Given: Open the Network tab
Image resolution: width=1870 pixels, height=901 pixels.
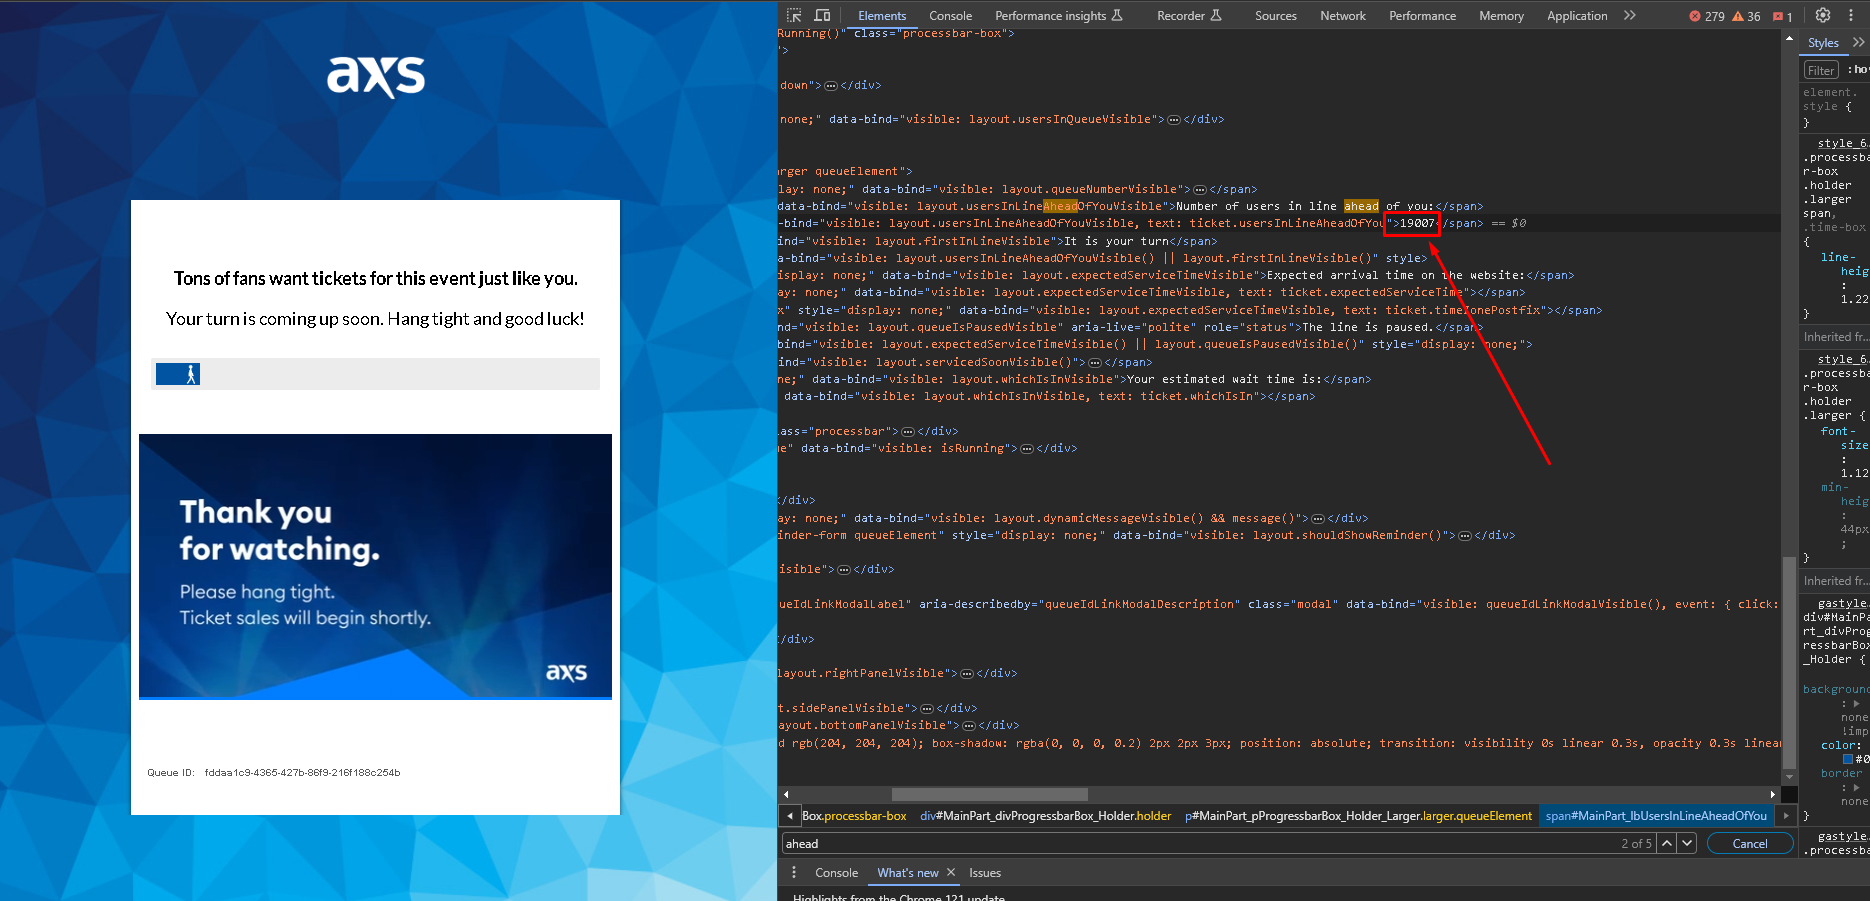Looking at the screenshot, I should (1342, 15).
